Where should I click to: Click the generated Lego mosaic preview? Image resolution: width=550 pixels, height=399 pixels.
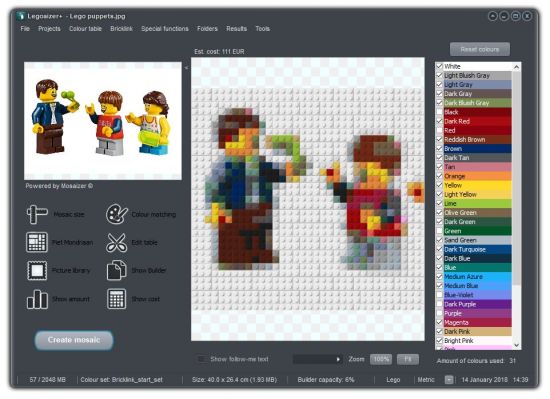click(308, 199)
